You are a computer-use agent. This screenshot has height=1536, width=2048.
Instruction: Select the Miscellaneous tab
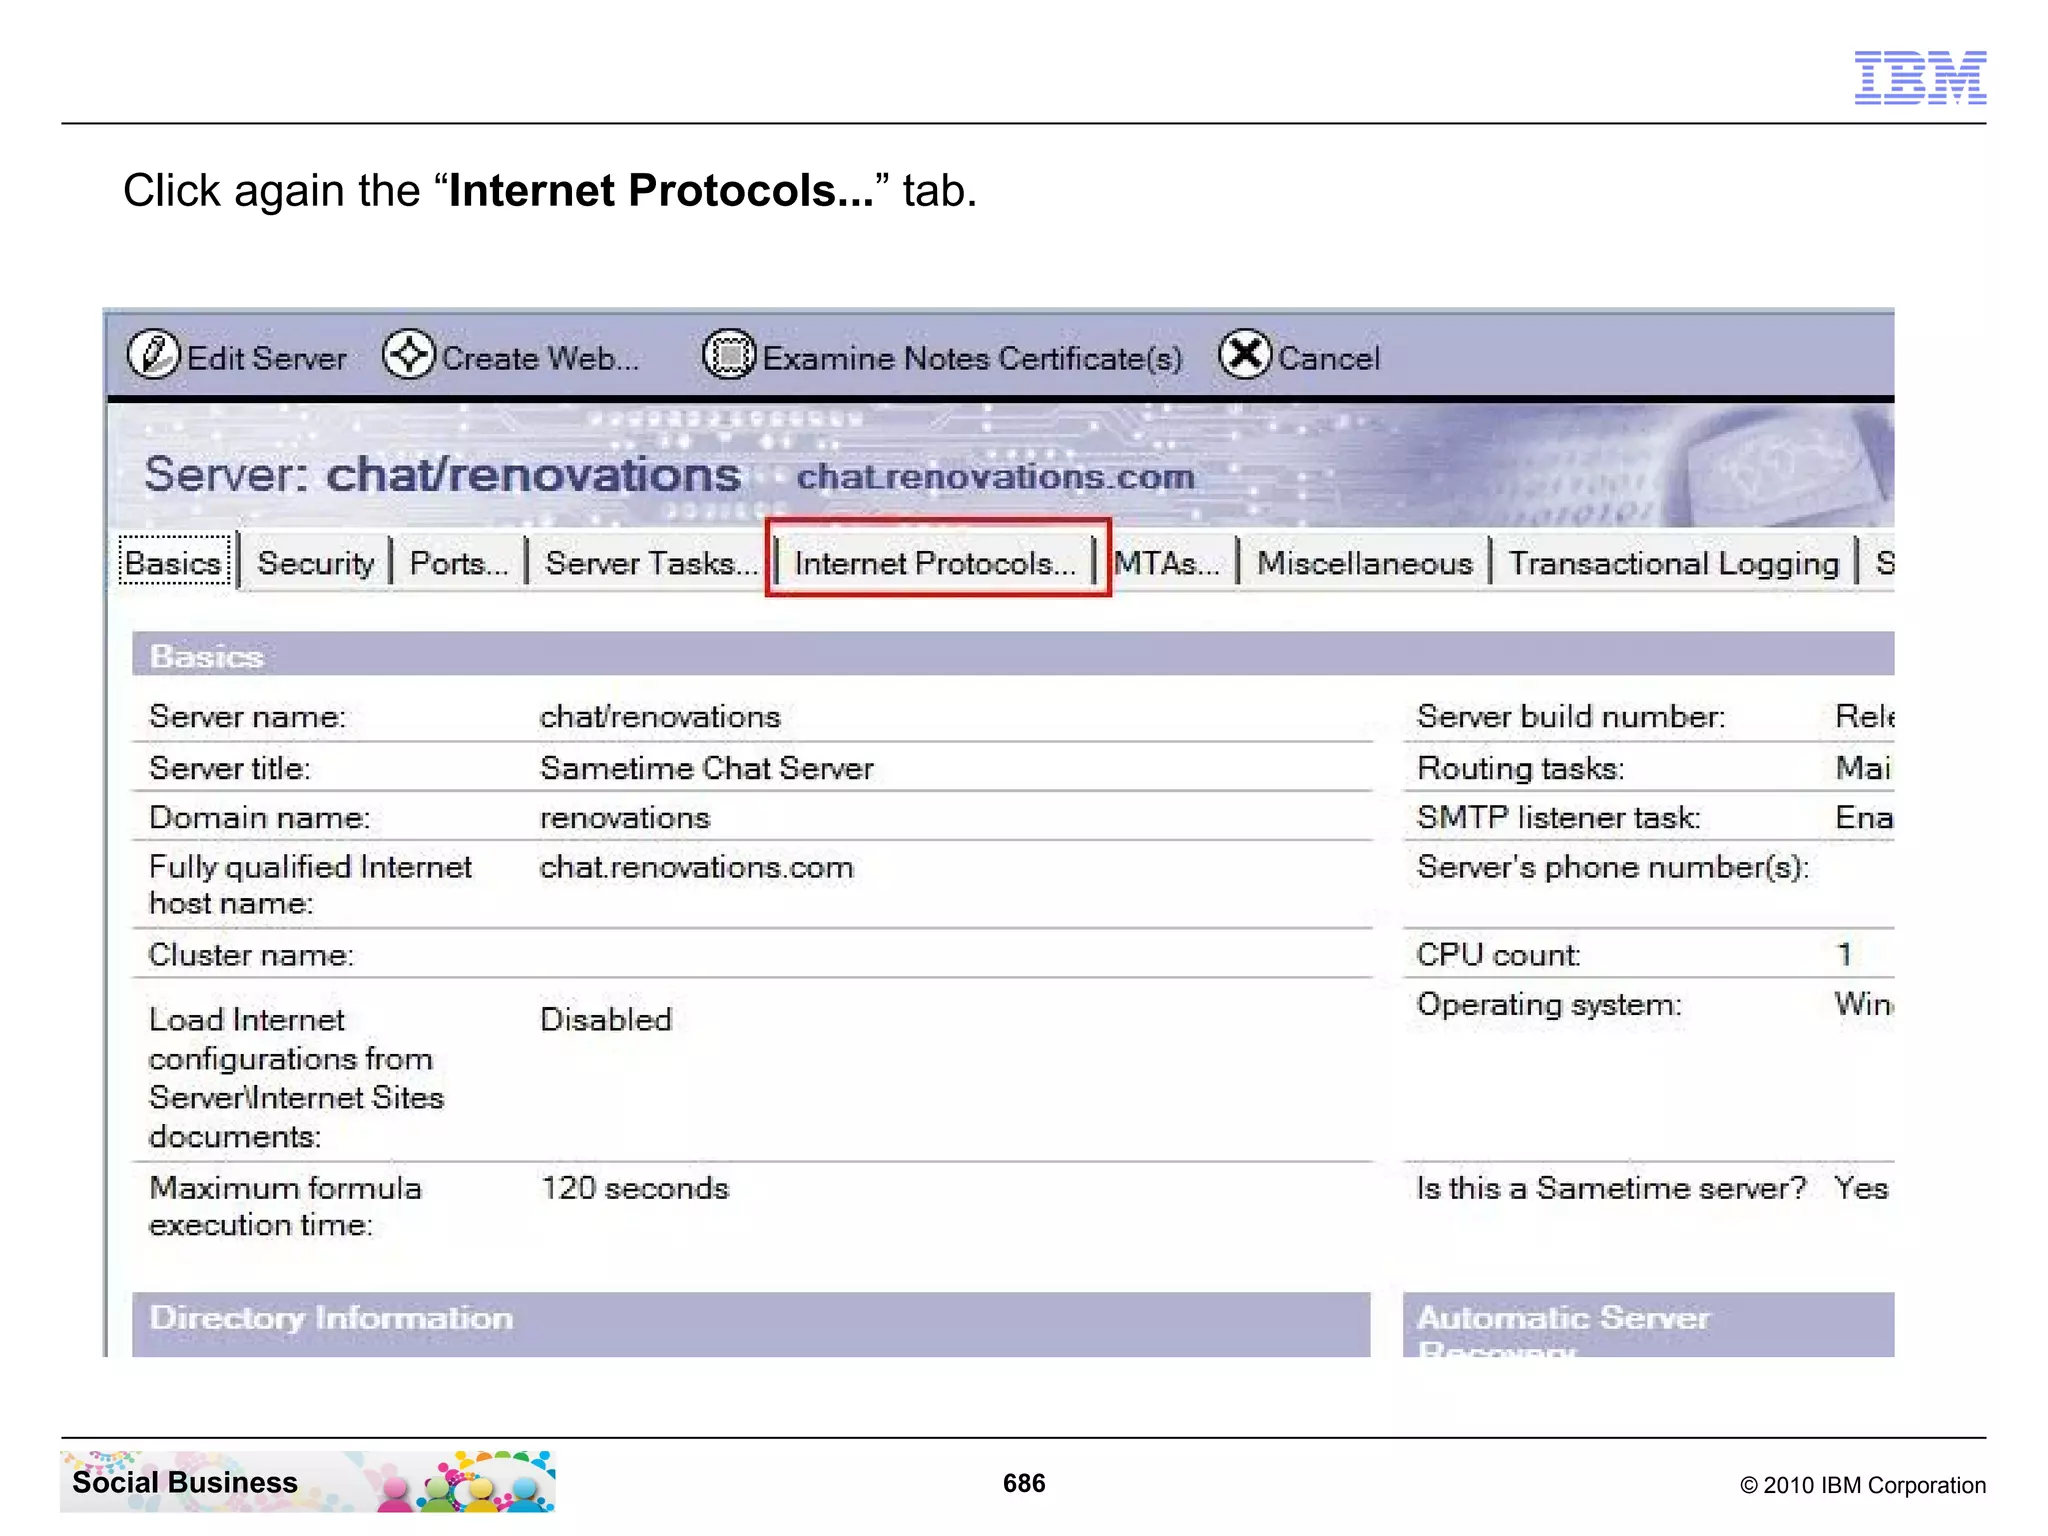(x=1365, y=563)
